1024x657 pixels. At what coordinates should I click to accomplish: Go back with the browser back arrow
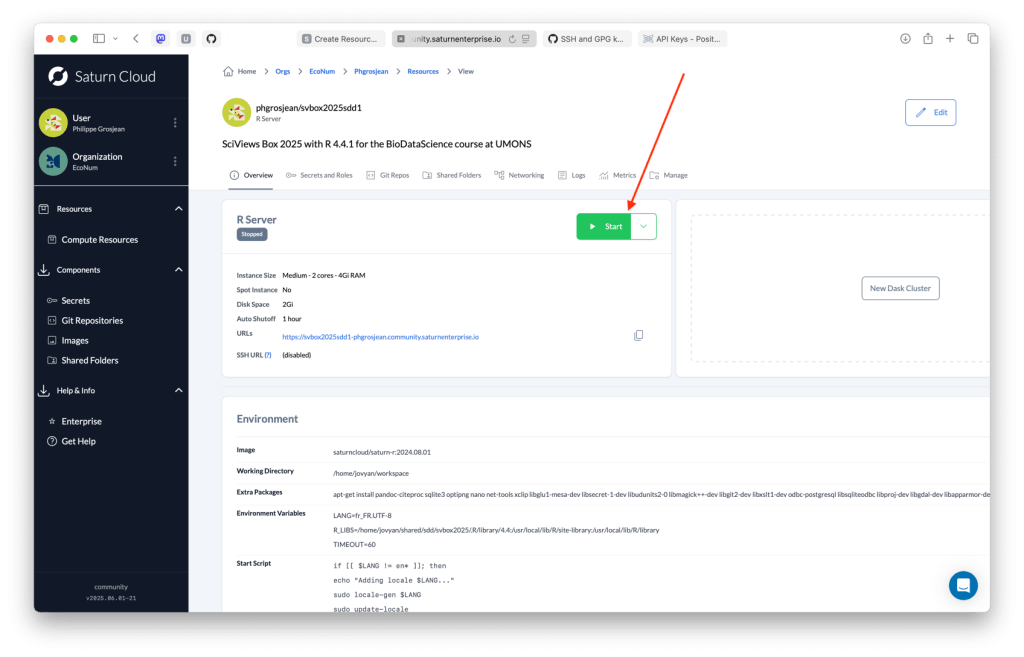point(136,39)
